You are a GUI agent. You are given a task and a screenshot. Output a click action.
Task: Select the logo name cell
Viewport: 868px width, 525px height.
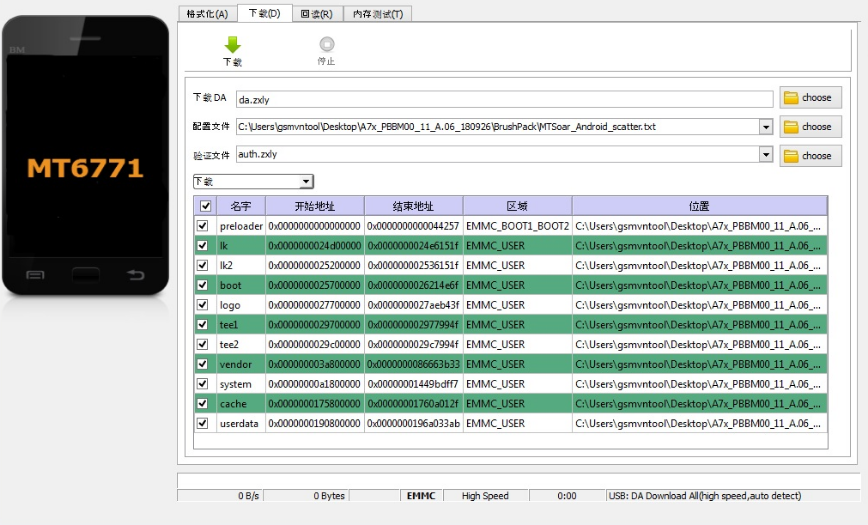pyautogui.click(x=241, y=305)
